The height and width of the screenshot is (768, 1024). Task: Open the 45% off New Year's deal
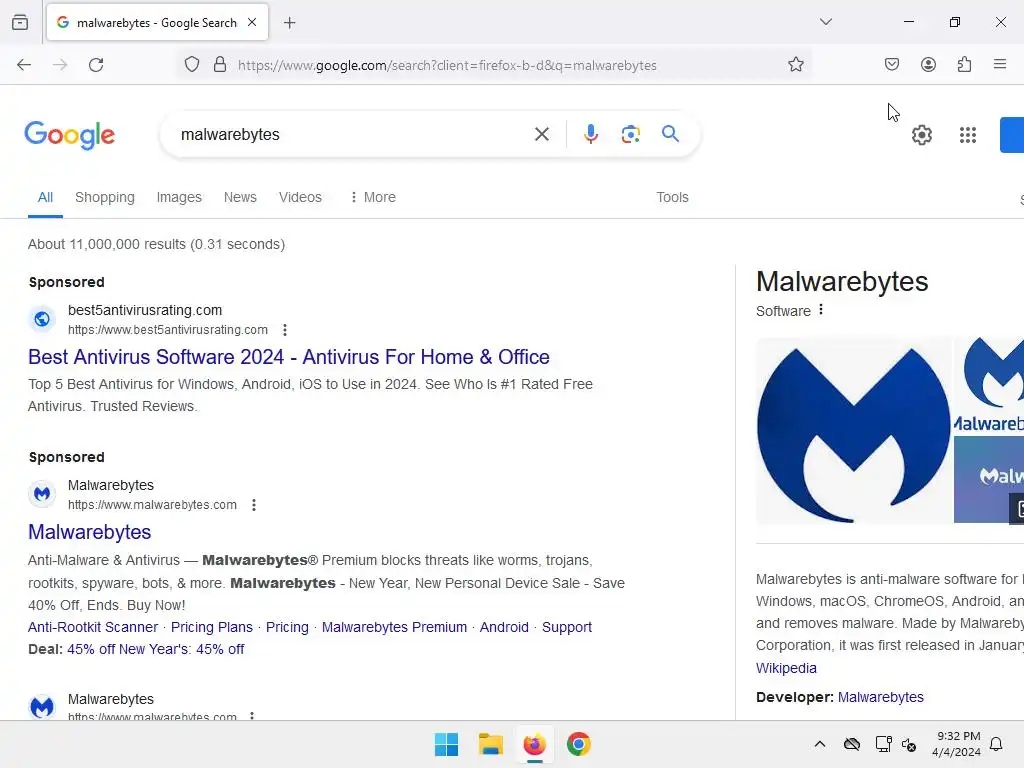(155, 649)
